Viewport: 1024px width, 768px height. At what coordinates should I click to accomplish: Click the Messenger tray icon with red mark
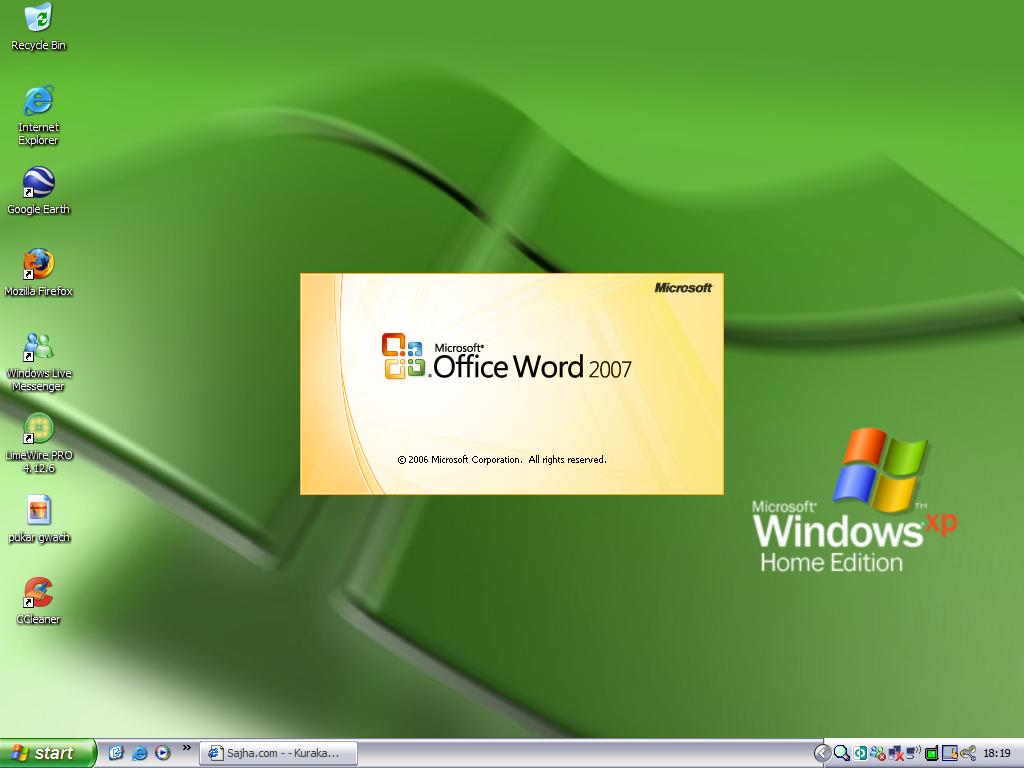pyautogui.click(x=878, y=753)
